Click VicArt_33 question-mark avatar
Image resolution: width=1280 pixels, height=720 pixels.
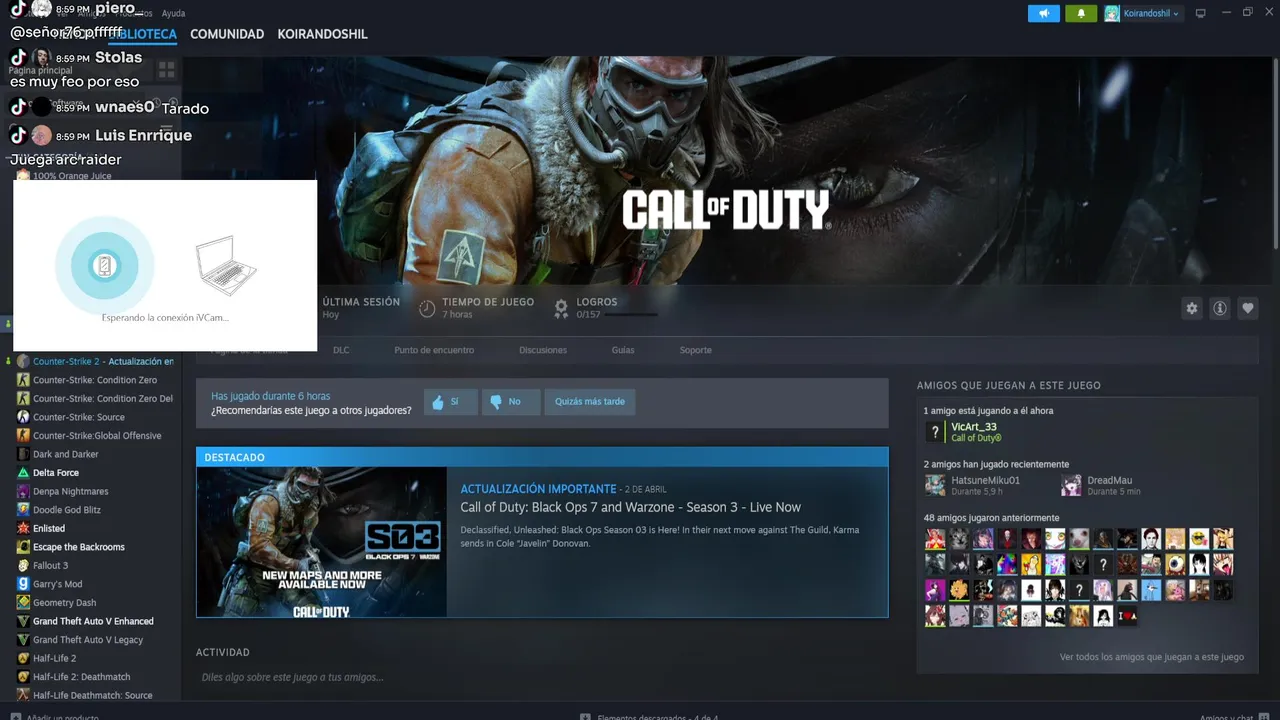(x=935, y=432)
